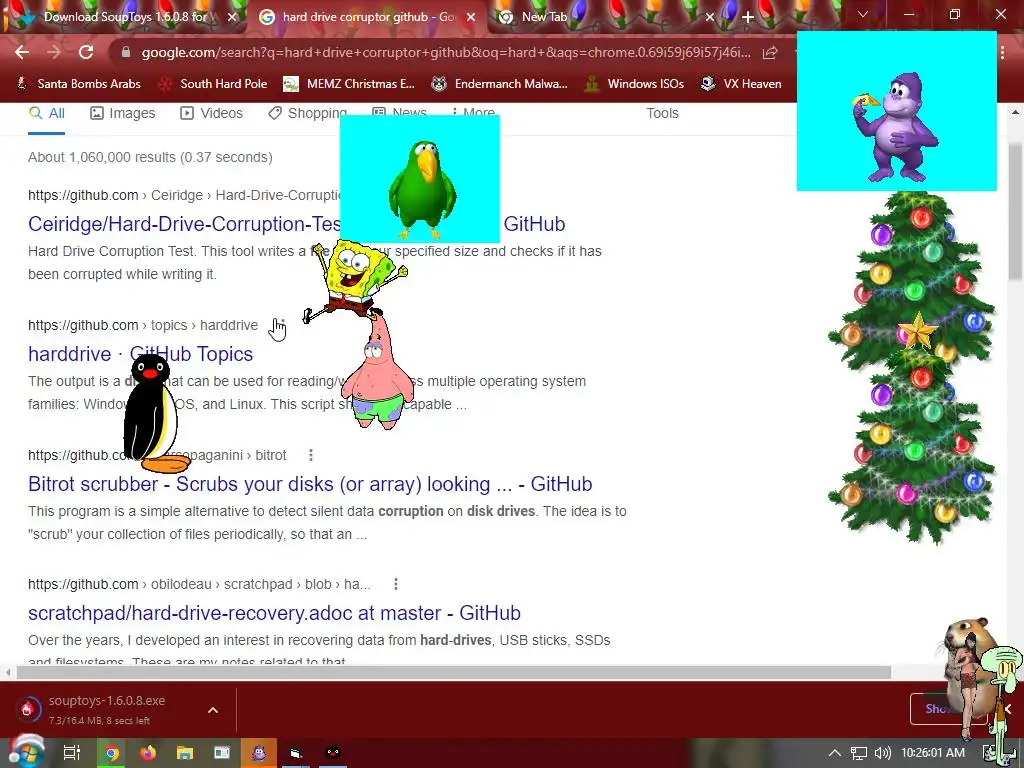The image size is (1024, 768).
Task: Click the Pingu taskbar icon
Action: pos(332,753)
